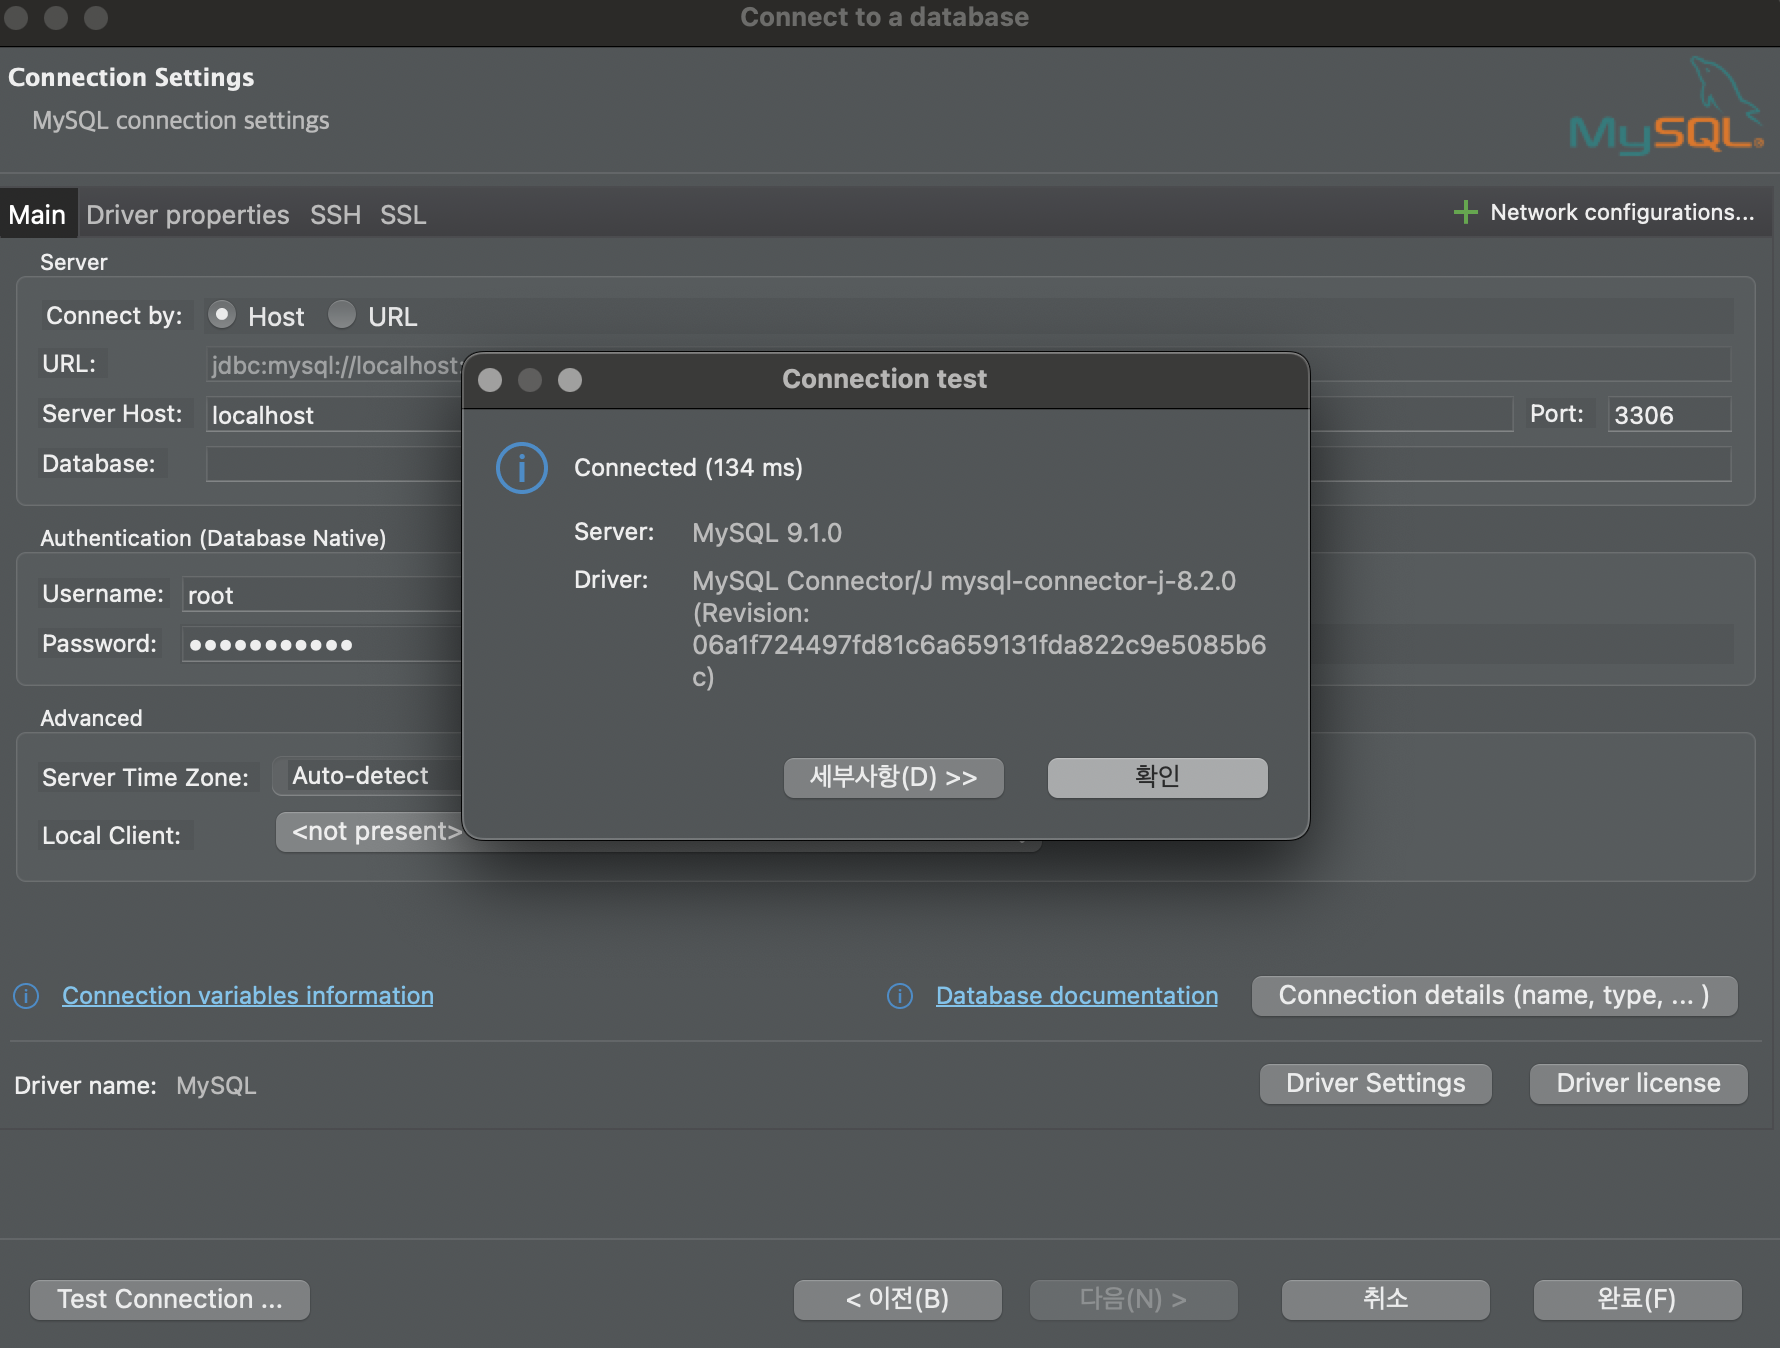Screen dimensions: 1780x1348
Task: Click the Network configurations... link
Action: [1622, 212]
